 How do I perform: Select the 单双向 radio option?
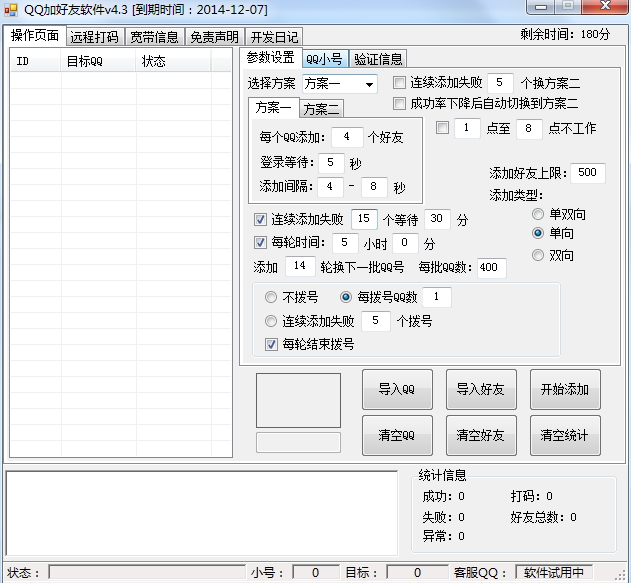click(x=539, y=214)
